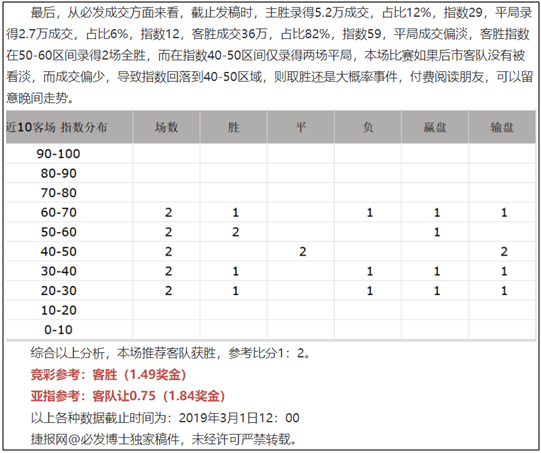This screenshot has width=541, height=453.
Task: Select the 10-20 index range row label
Action: point(58,310)
